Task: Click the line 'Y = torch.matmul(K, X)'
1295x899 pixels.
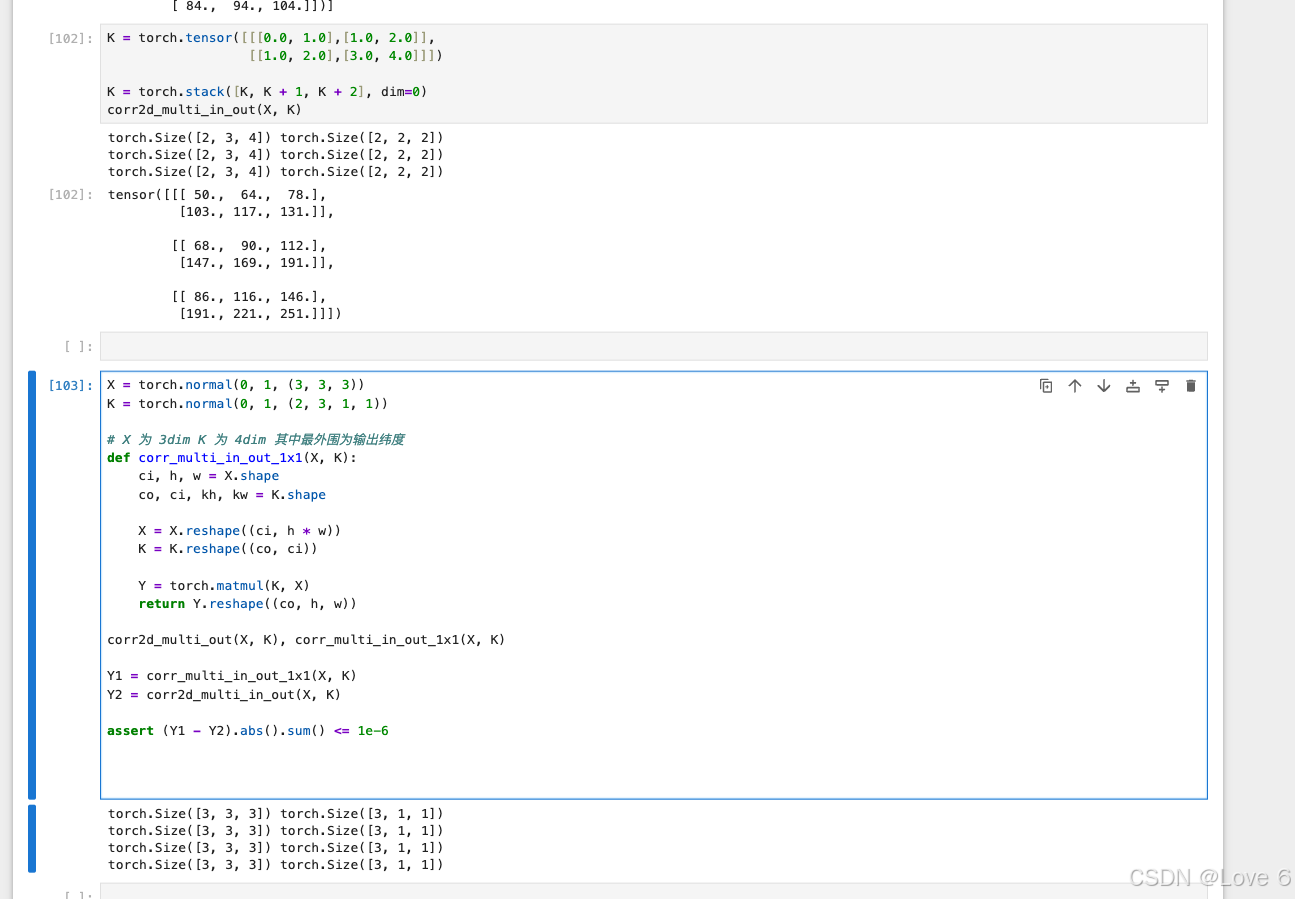Action: click(x=224, y=586)
